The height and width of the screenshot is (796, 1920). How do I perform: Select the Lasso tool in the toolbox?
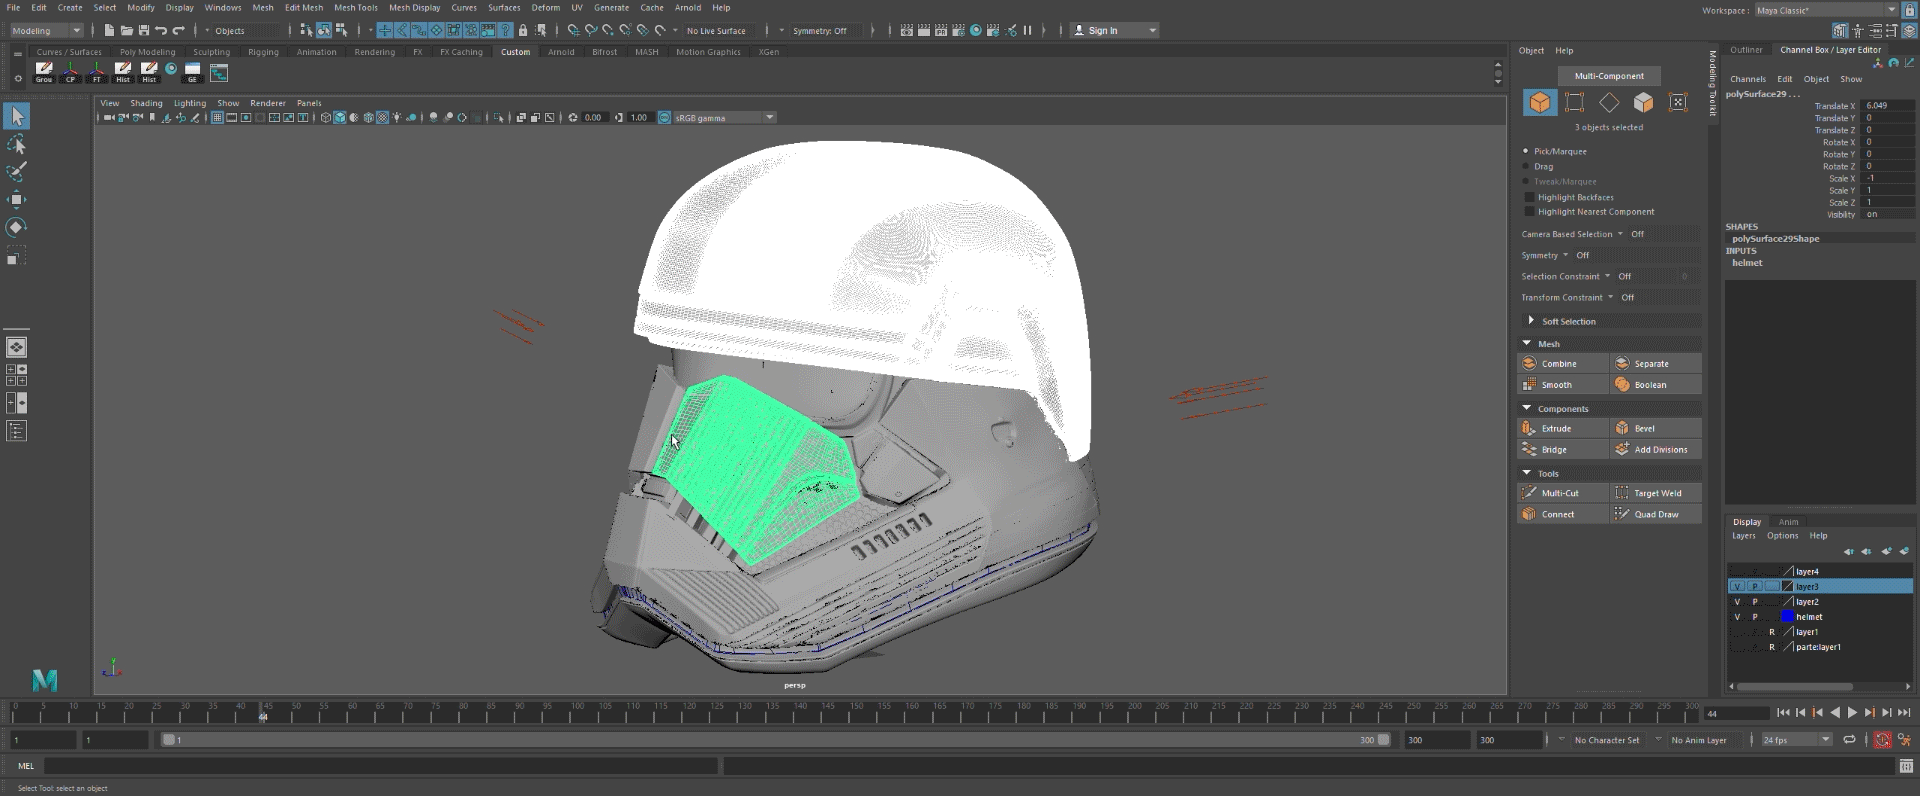(x=16, y=145)
